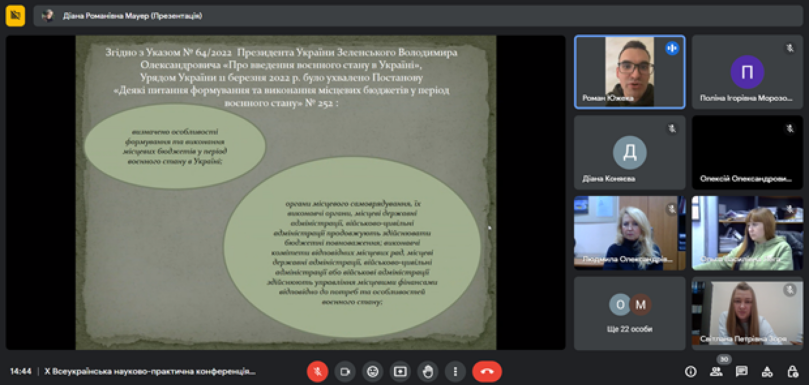
Task: Click the shared presentation slide
Action: click(x=286, y=192)
